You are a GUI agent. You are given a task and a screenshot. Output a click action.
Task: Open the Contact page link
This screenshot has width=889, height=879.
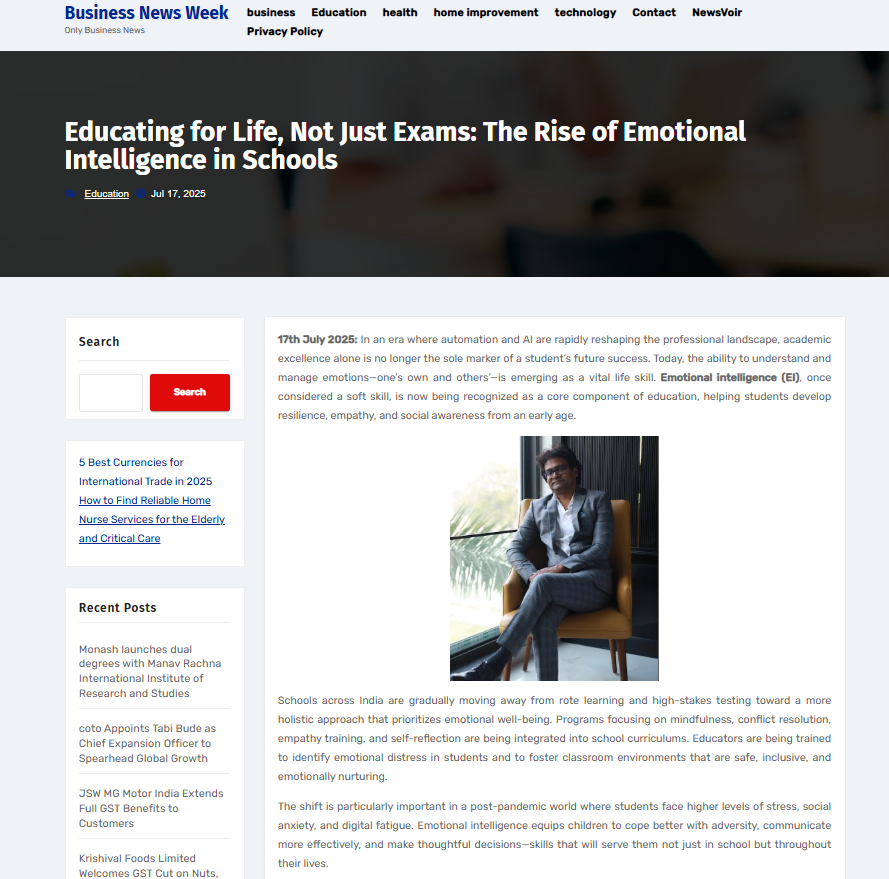pos(654,12)
